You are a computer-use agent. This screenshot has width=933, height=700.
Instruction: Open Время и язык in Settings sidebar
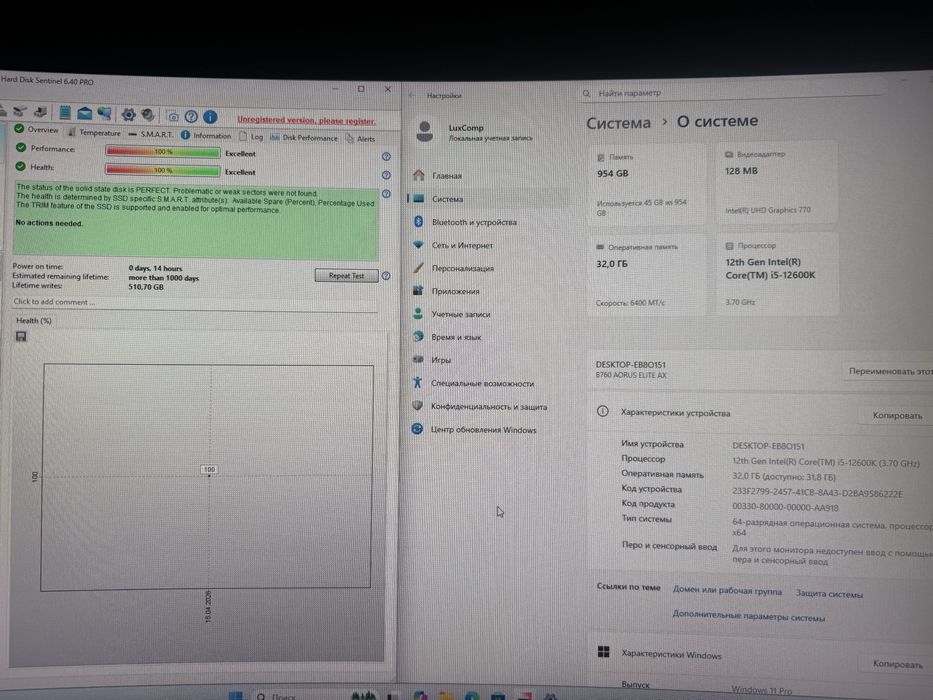tap(488, 337)
